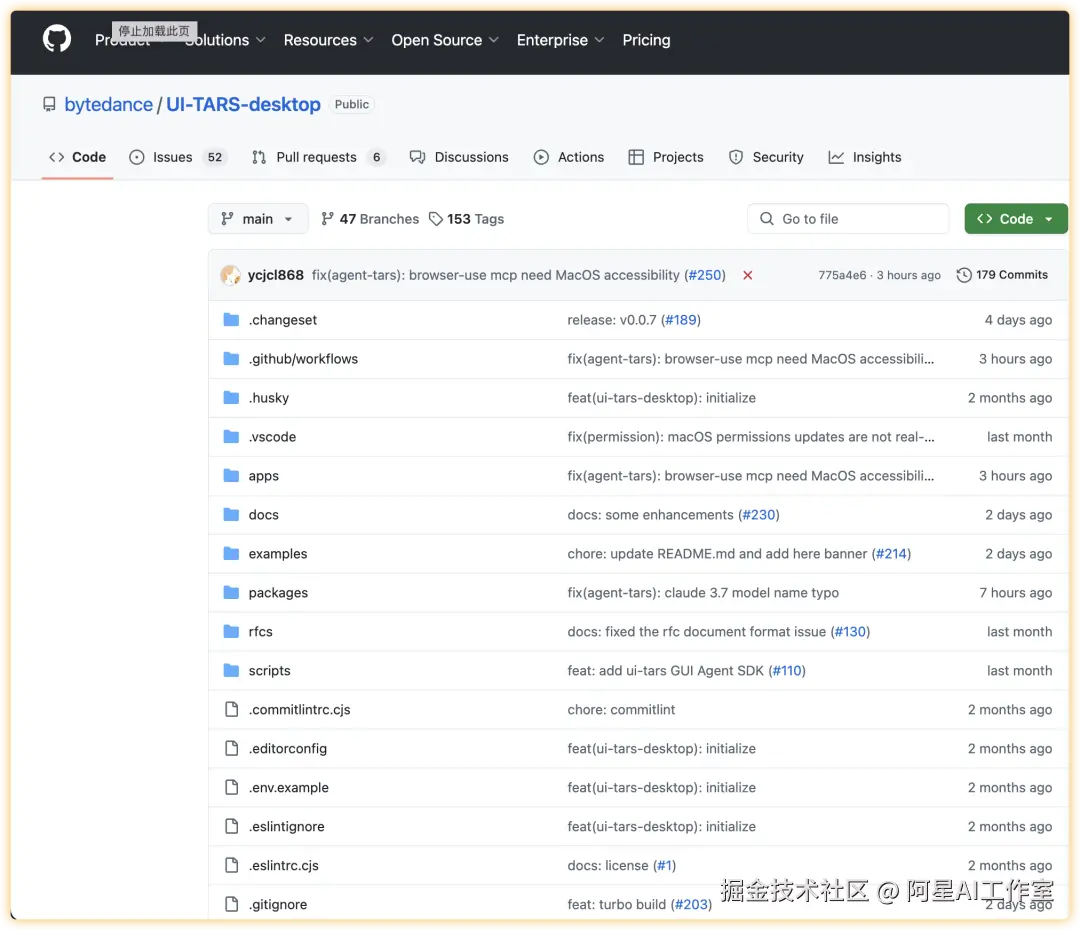Open the UI-TARS-desktop repository link
Image resolution: width=1080 pixels, height=930 pixels.
point(243,104)
